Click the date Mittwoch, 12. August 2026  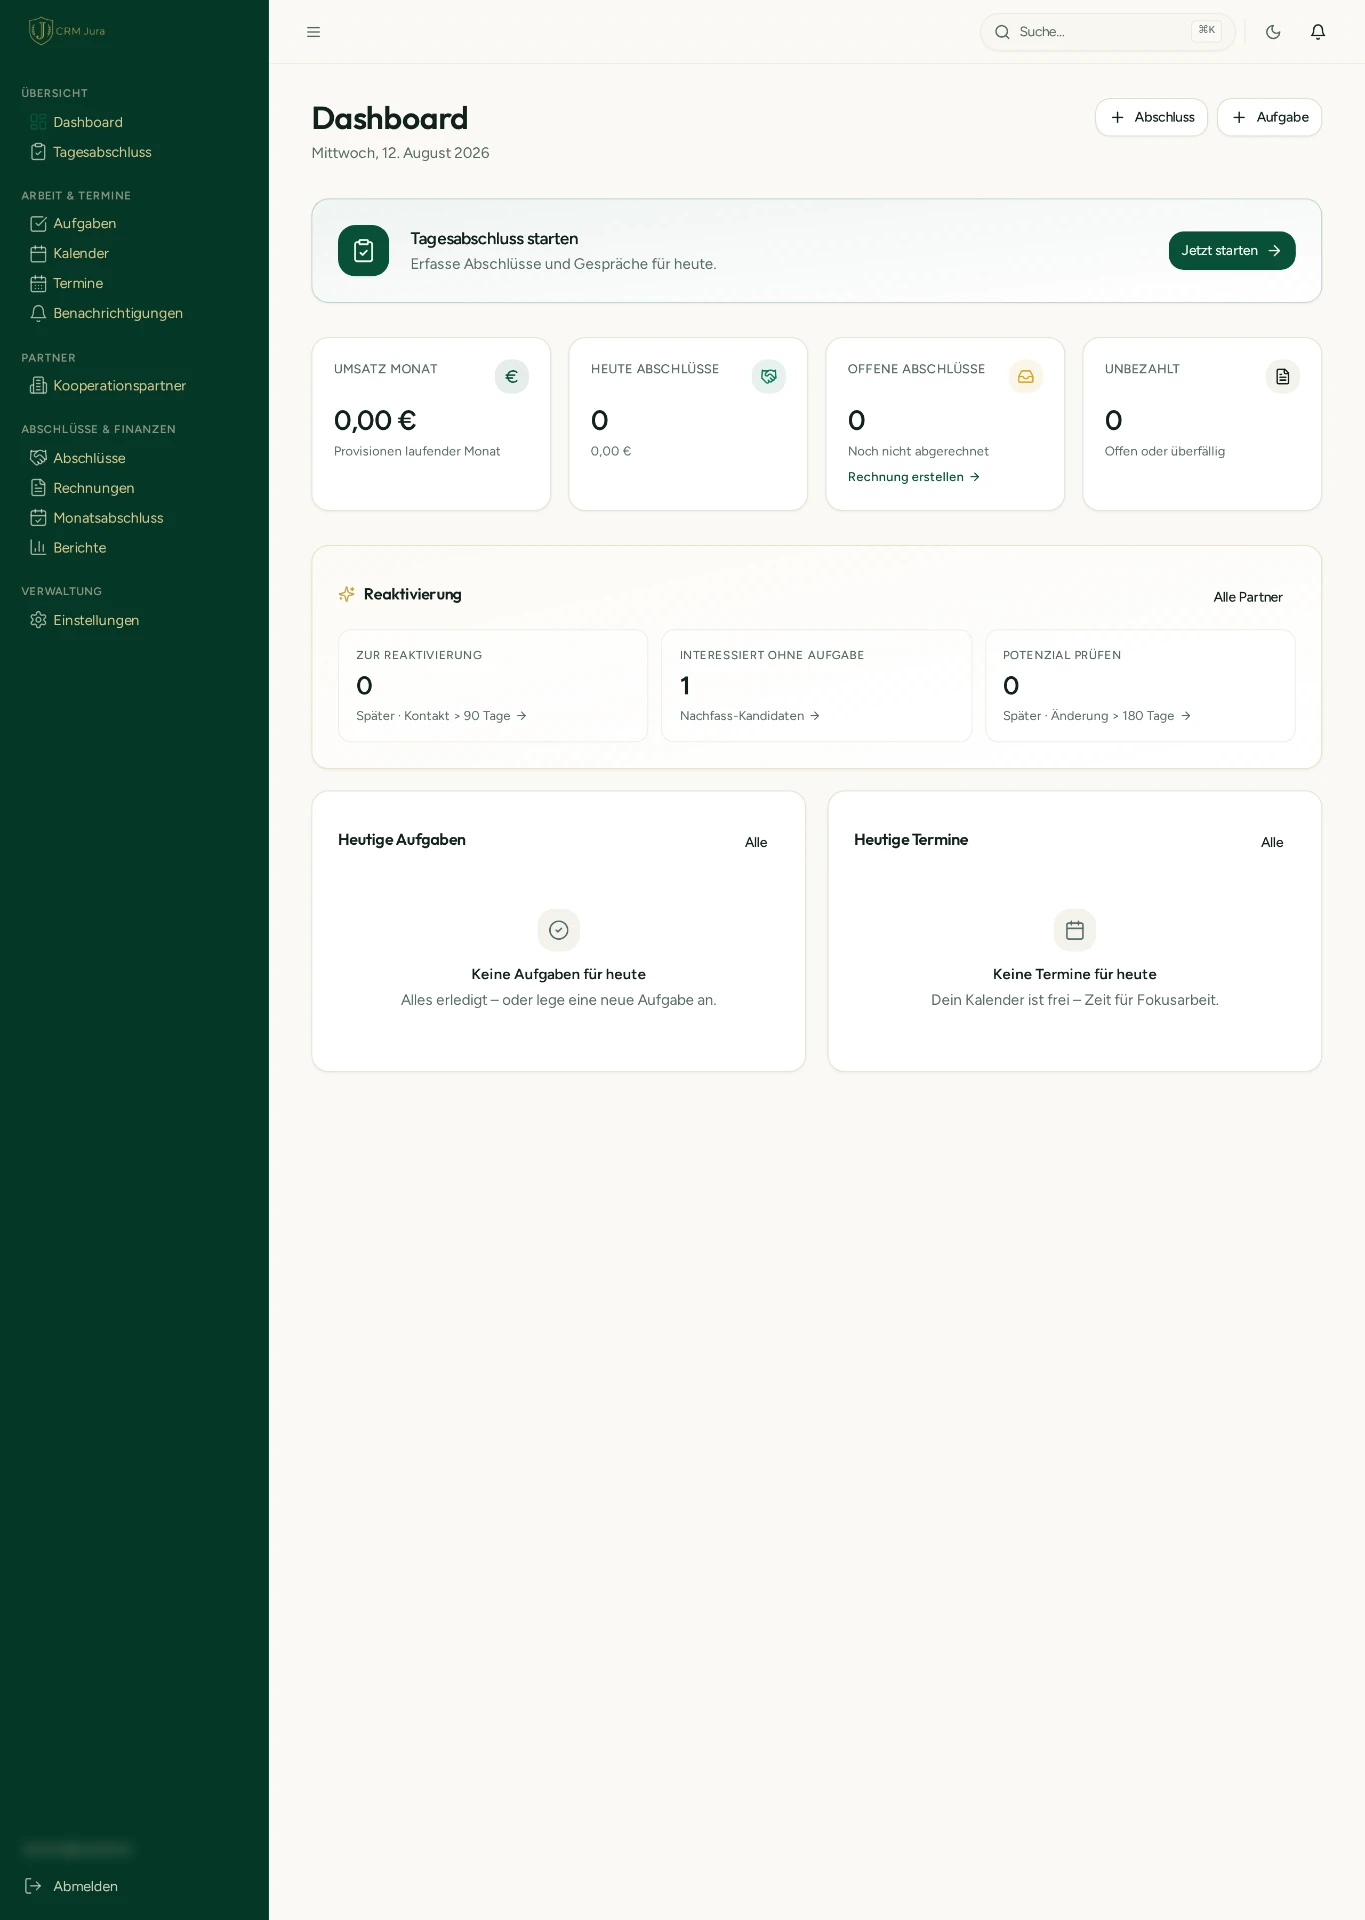[400, 153]
